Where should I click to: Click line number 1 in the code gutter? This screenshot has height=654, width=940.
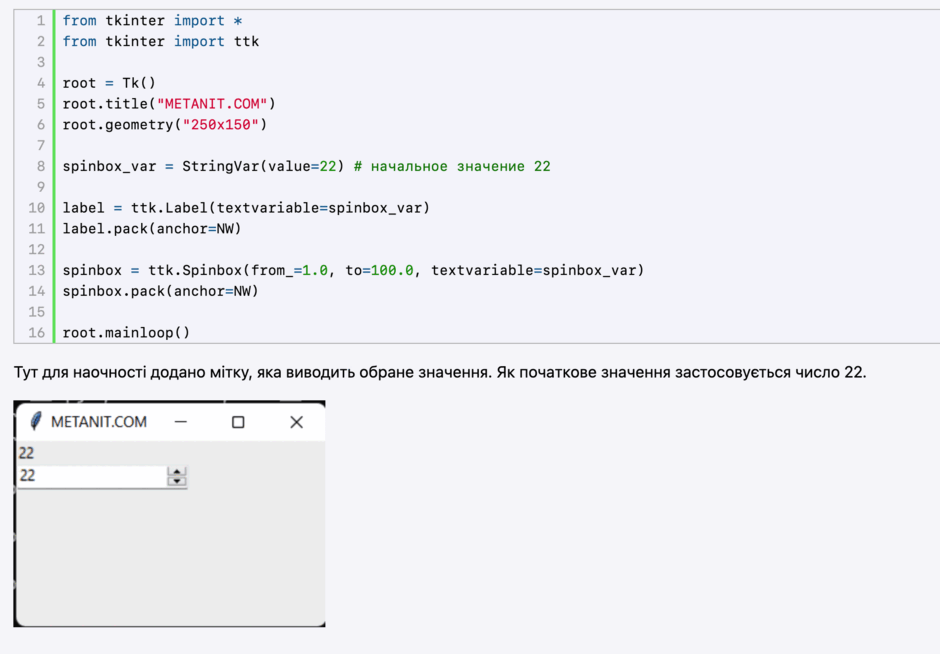[x=41, y=21]
